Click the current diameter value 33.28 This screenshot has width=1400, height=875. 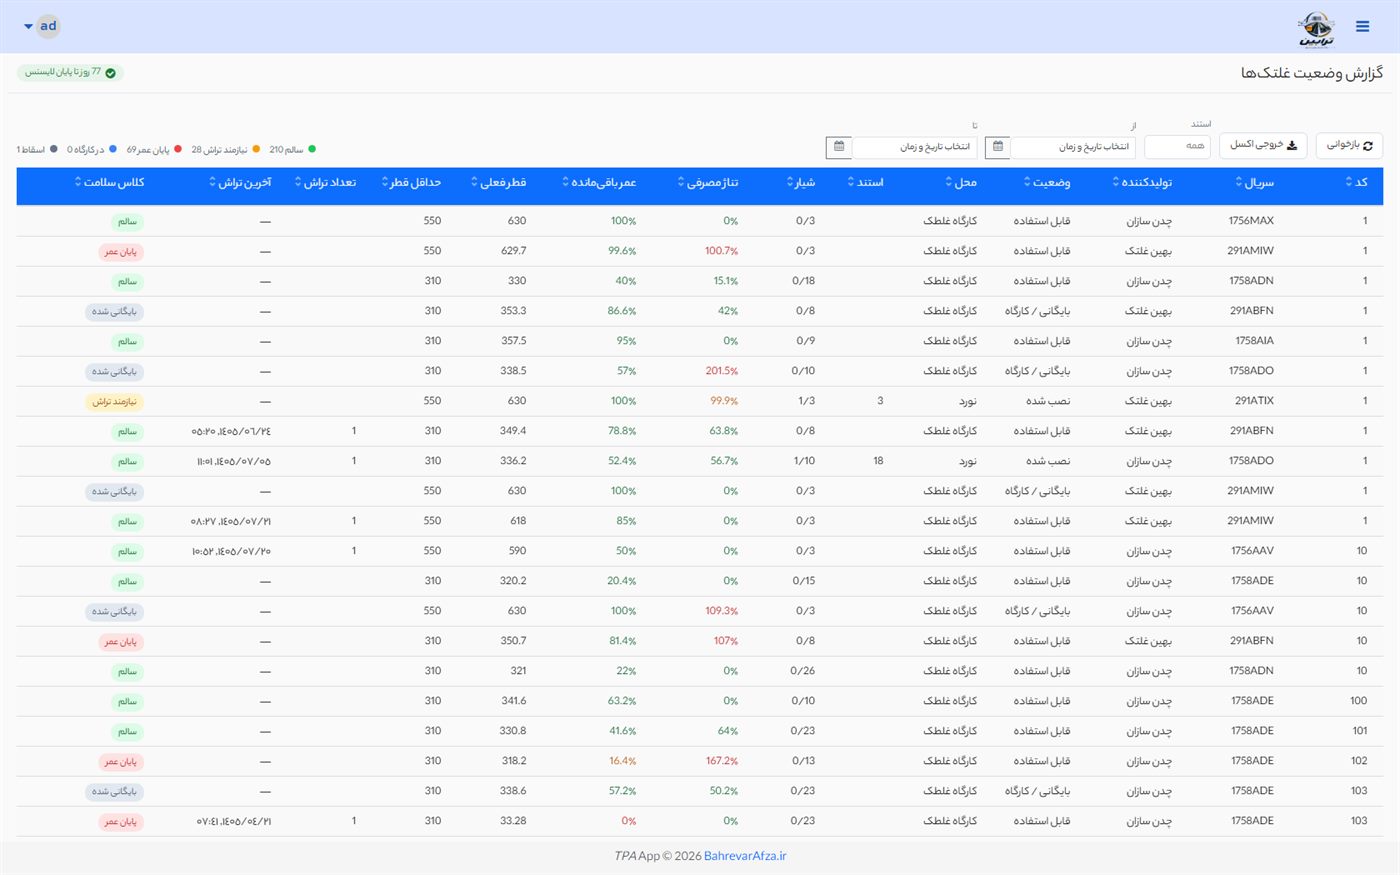(514, 821)
